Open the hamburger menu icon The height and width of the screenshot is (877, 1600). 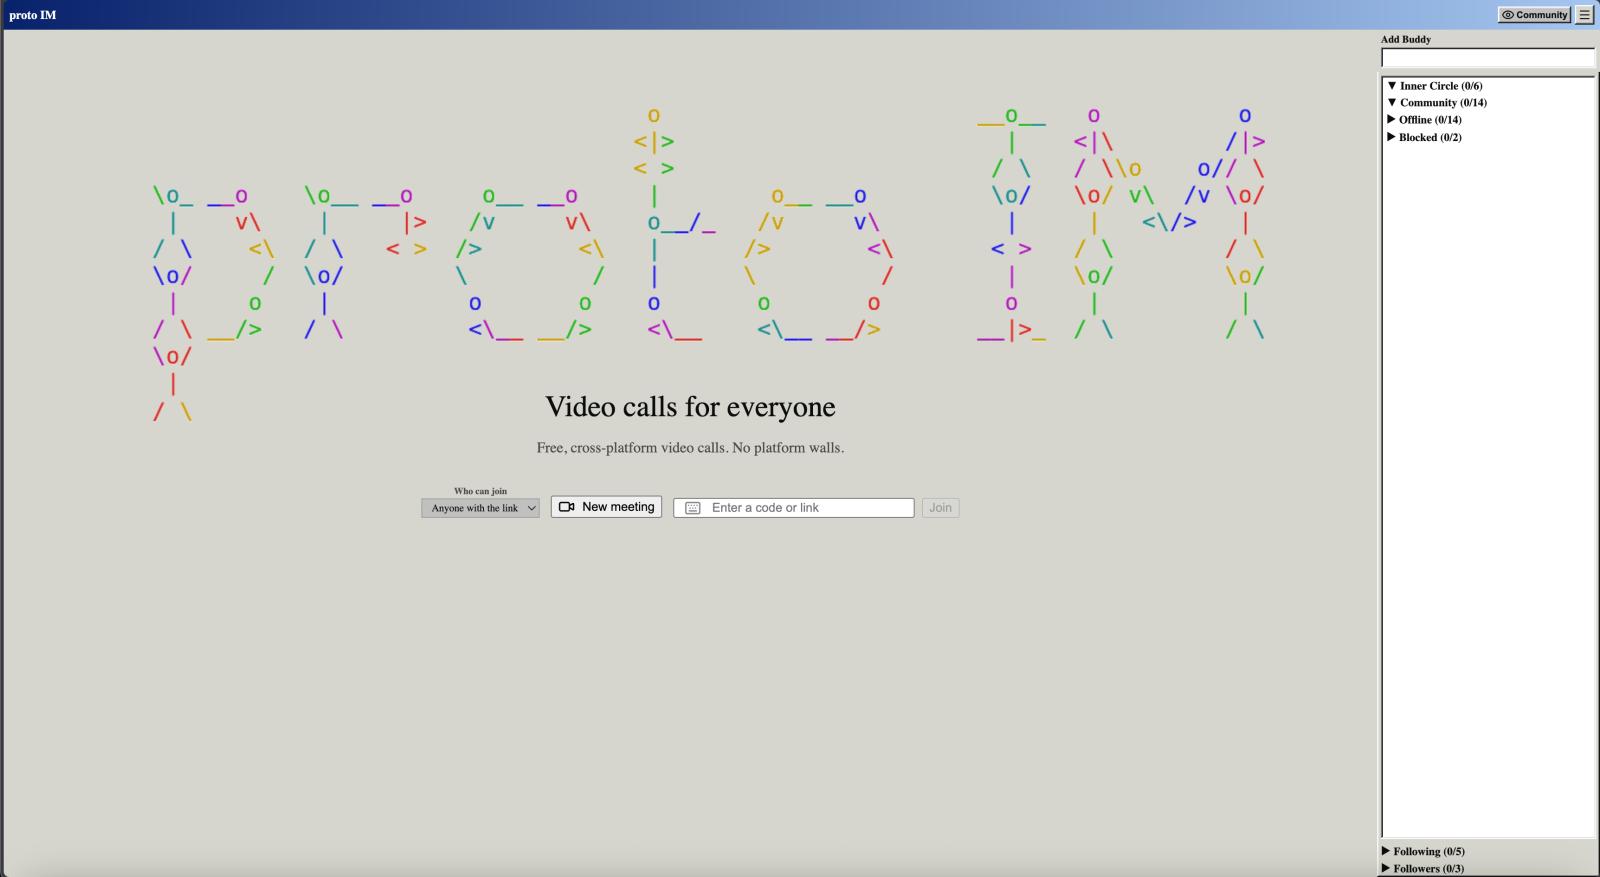click(1585, 15)
